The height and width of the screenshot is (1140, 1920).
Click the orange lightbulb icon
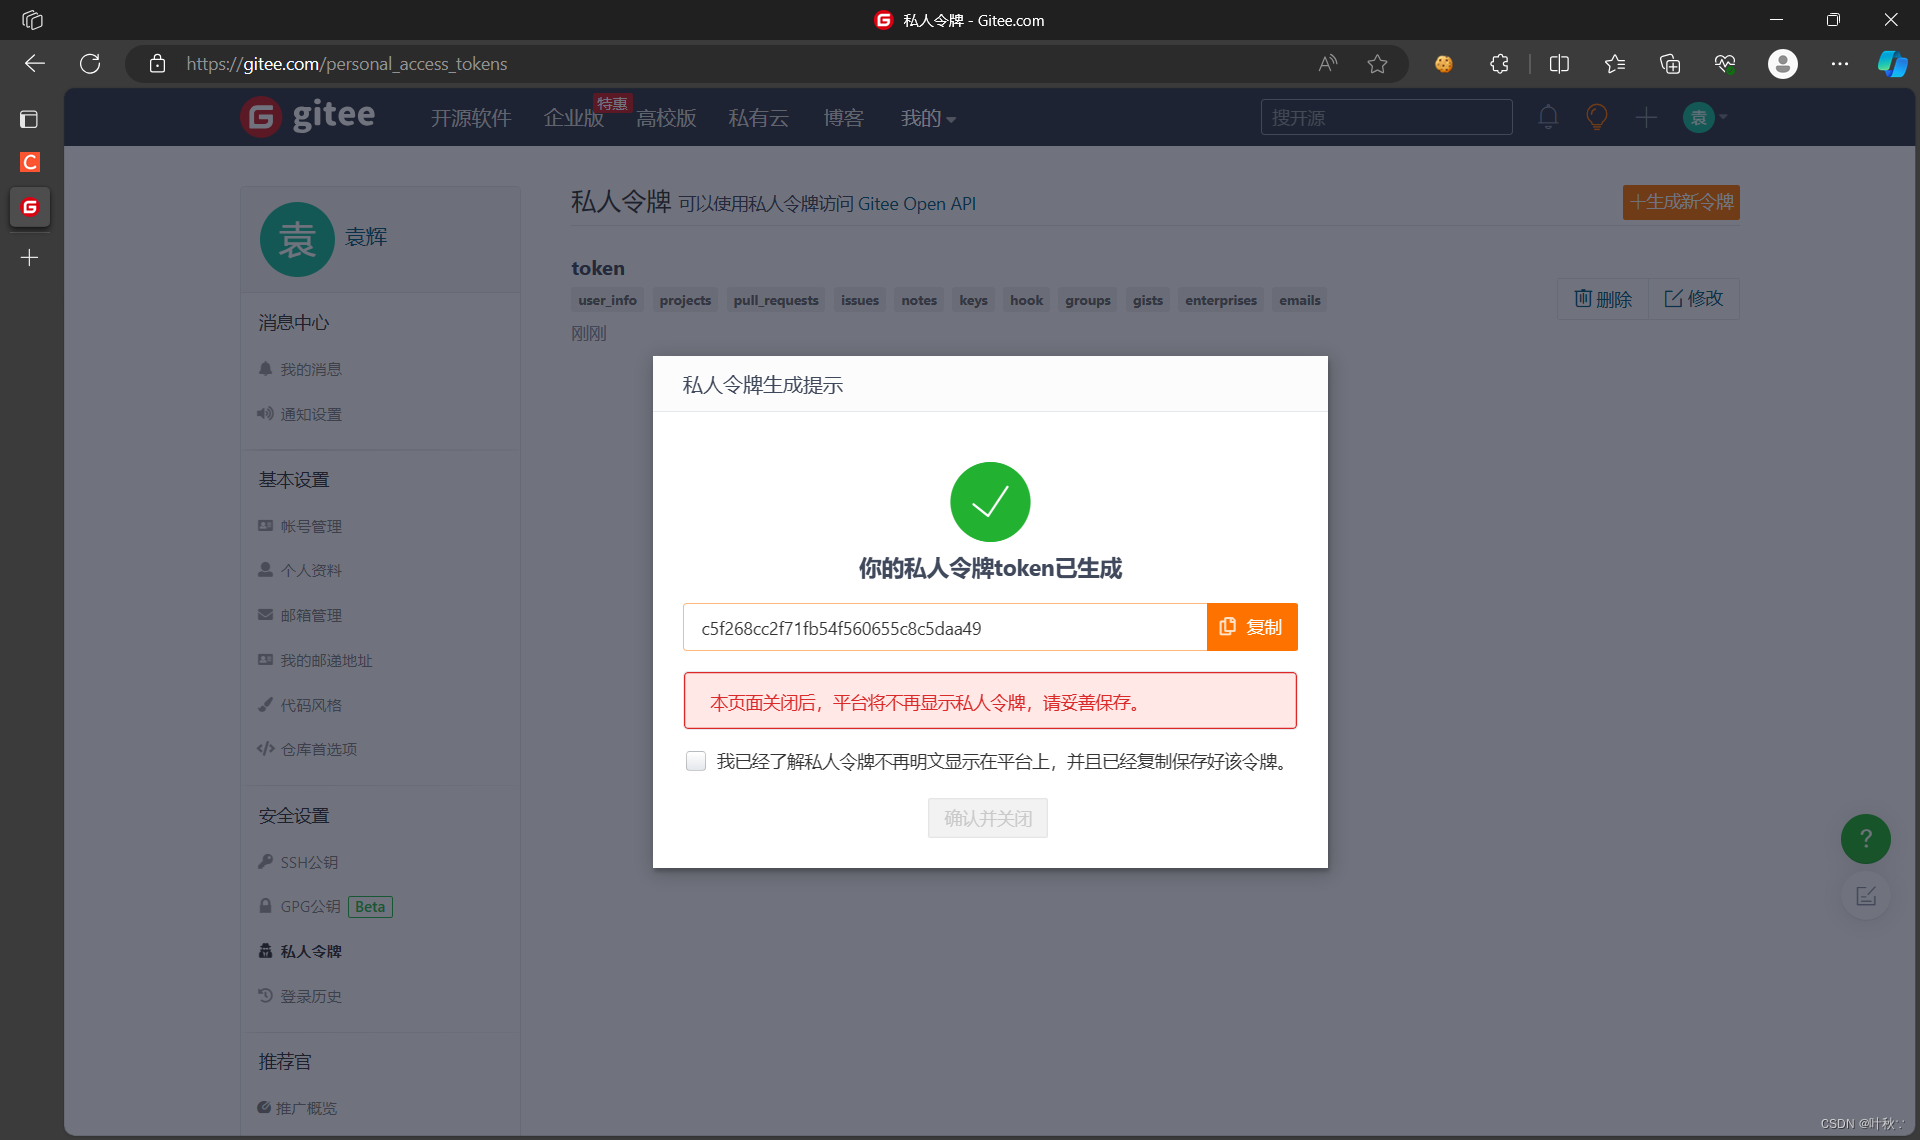point(1597,117)
